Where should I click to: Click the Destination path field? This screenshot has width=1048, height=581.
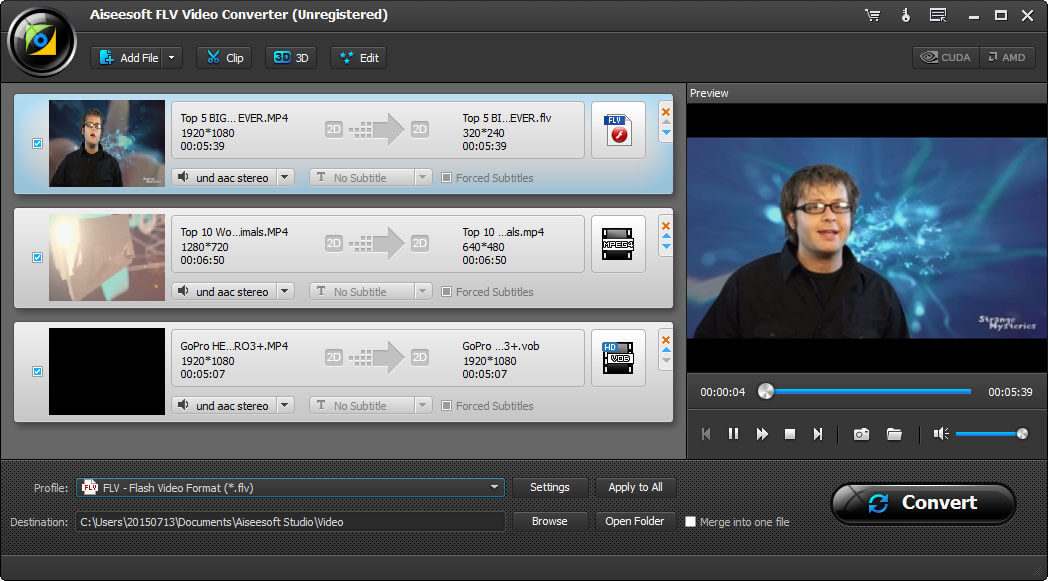[291, 521]
